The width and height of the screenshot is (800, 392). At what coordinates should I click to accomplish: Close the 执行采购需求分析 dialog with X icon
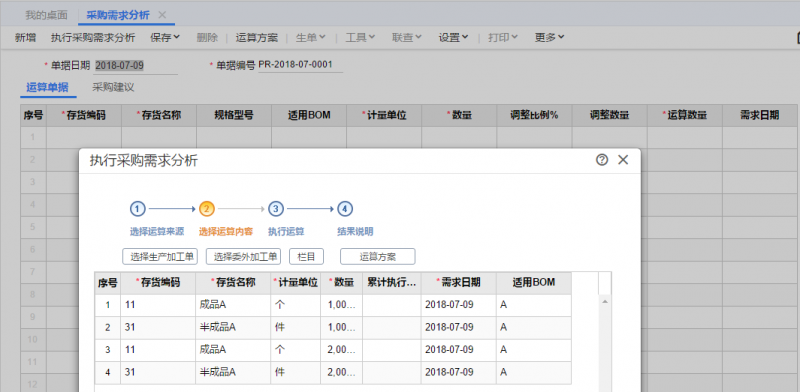pos(622,160)
